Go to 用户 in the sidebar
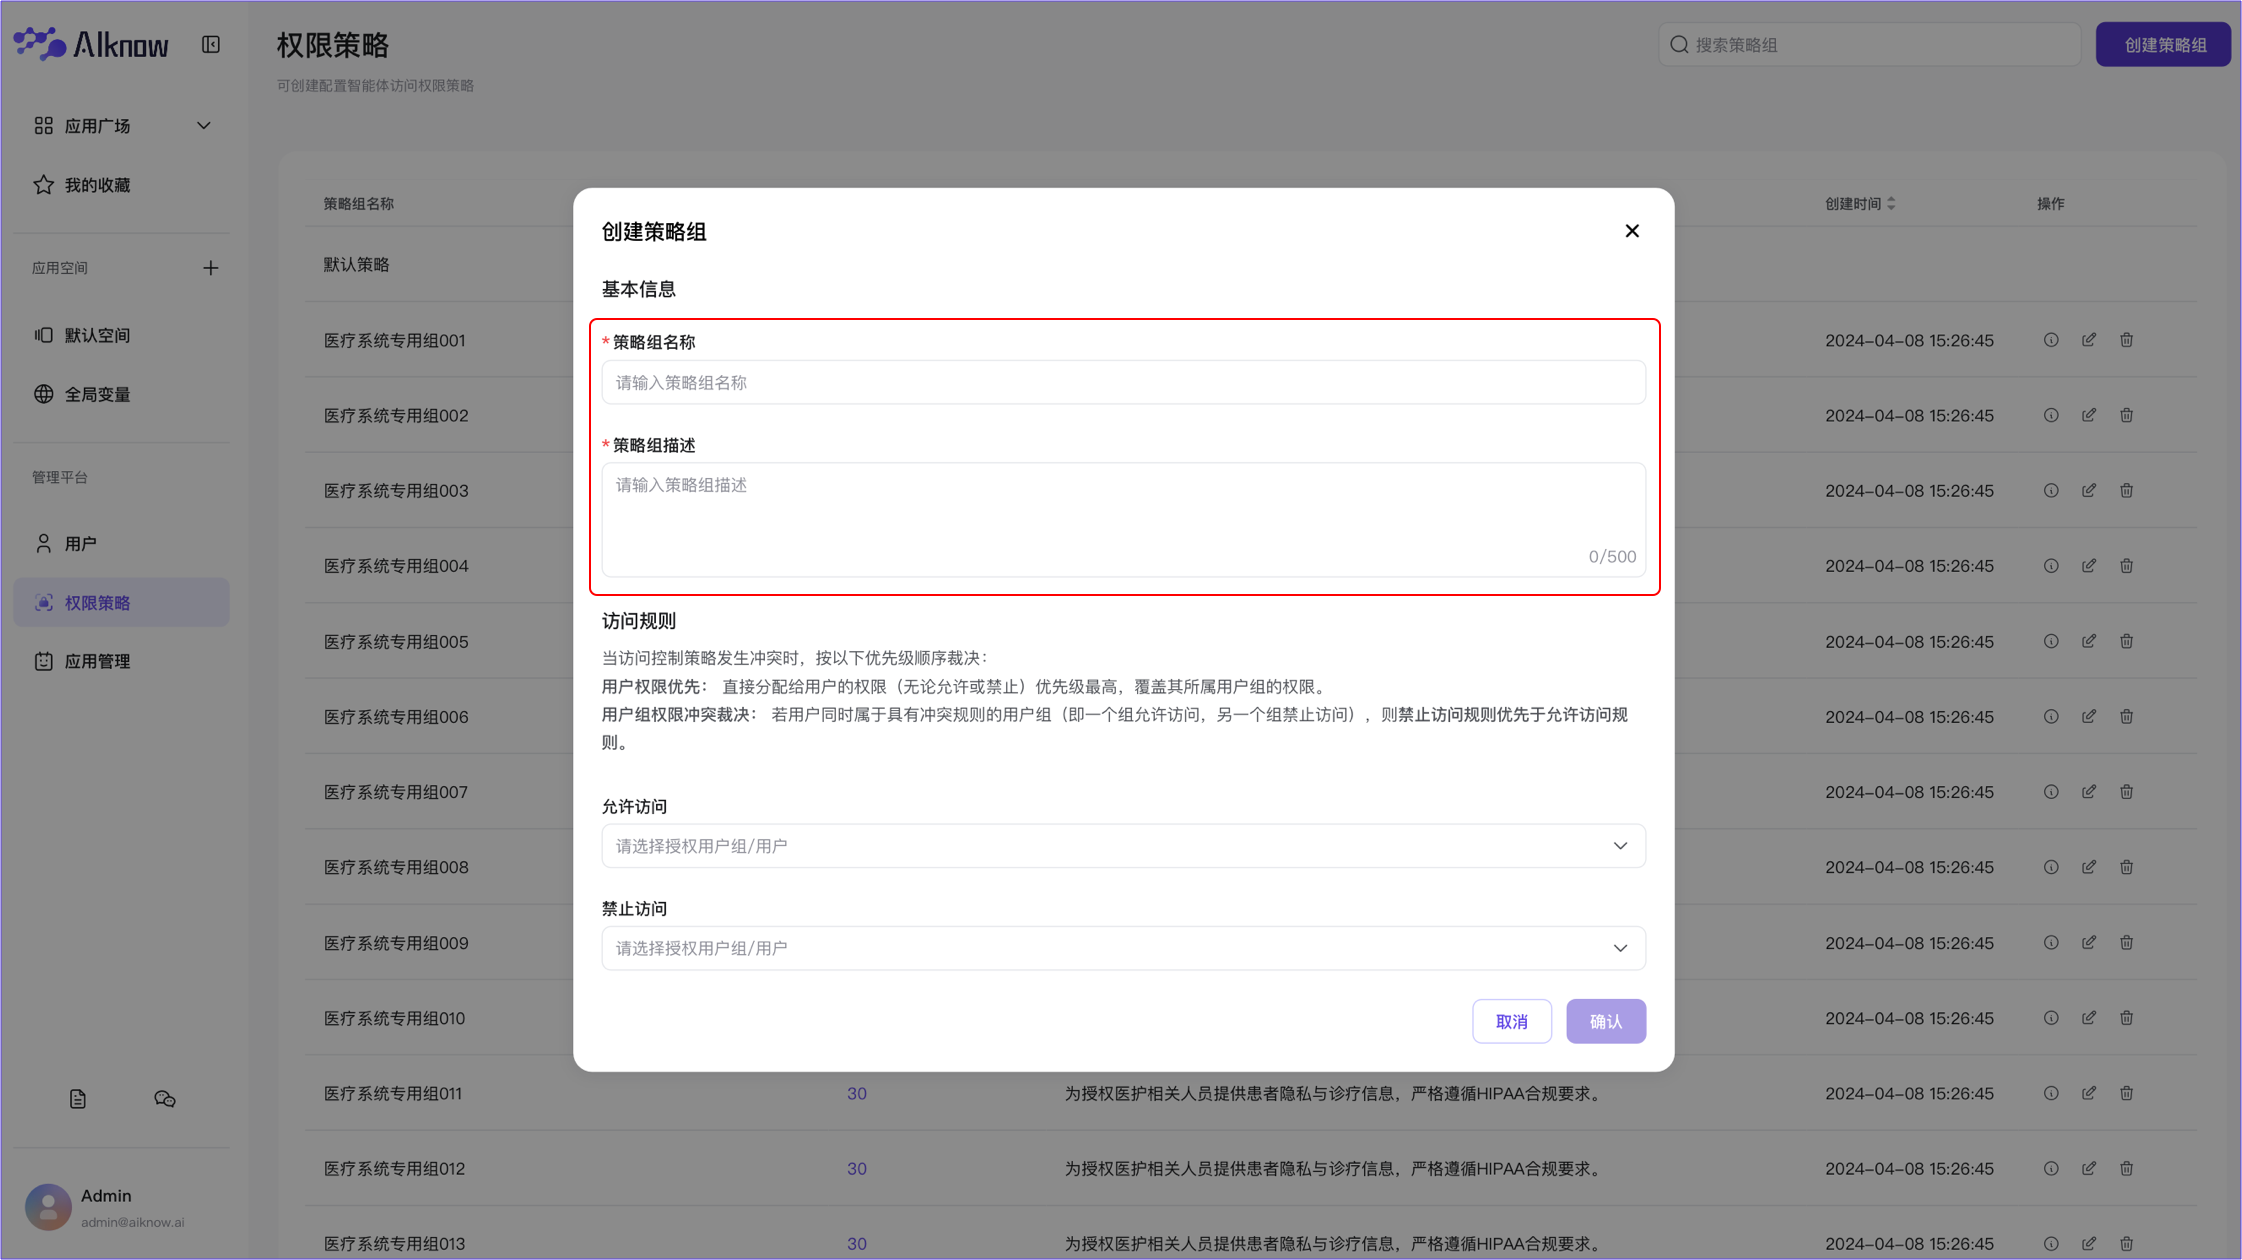The width and height of the screenshot is (2242, 1260). [x=81, y=544]
